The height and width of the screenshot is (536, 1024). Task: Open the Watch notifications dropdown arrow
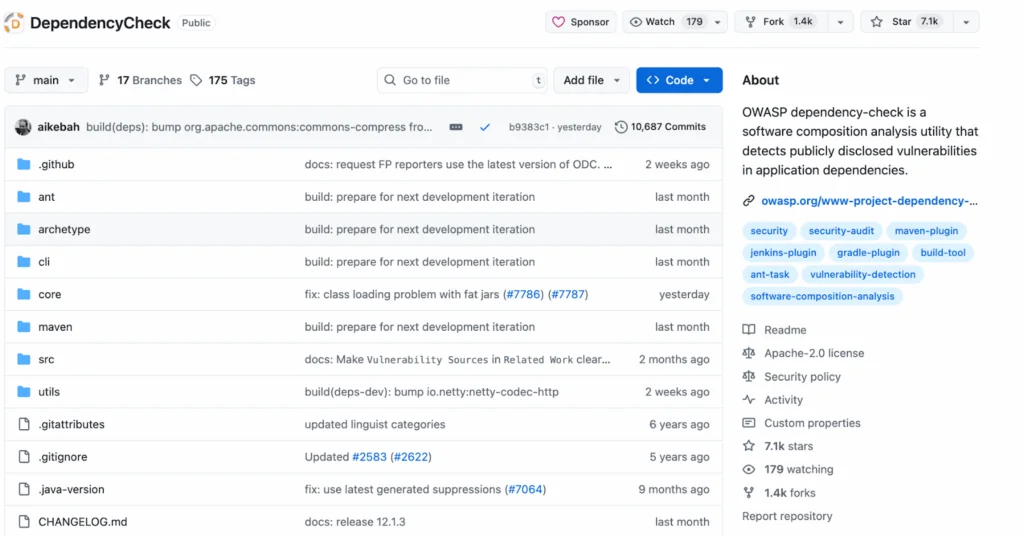click(718, 22)
